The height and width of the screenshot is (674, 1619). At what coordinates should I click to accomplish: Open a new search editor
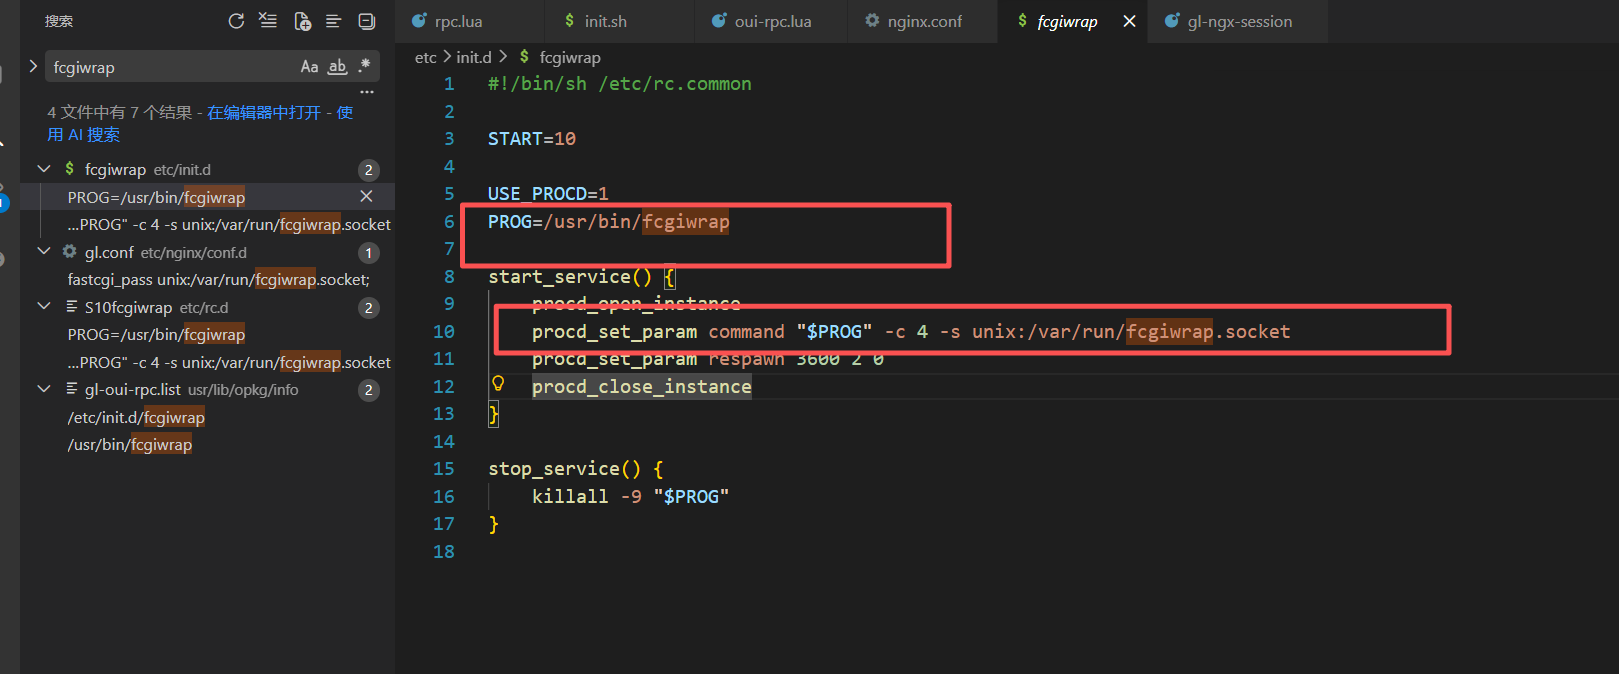[x=302, y=21]
